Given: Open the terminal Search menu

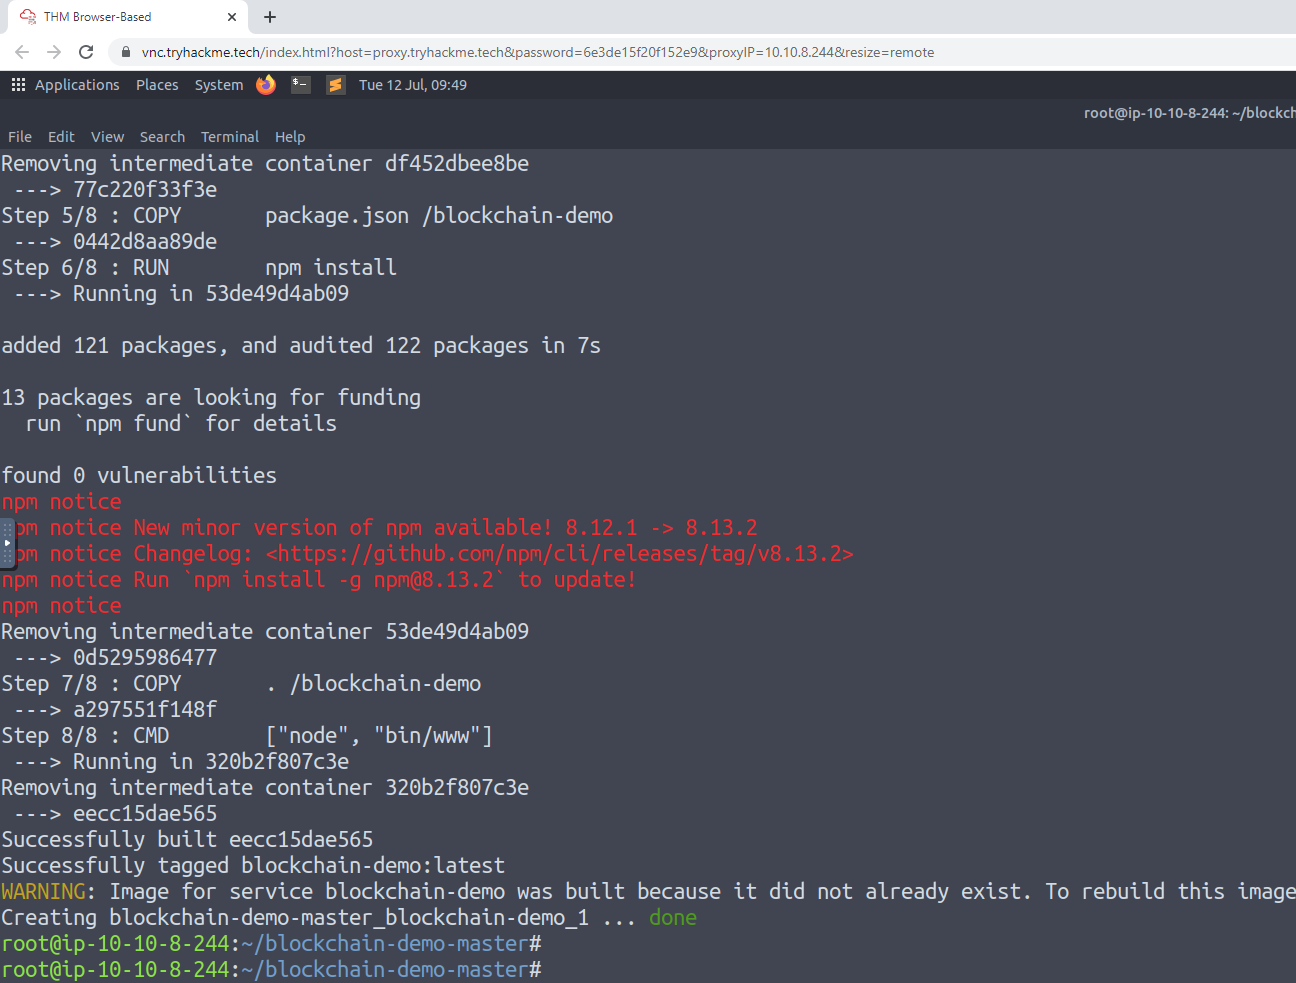Looking at the screenshot, I should [162, 137].
